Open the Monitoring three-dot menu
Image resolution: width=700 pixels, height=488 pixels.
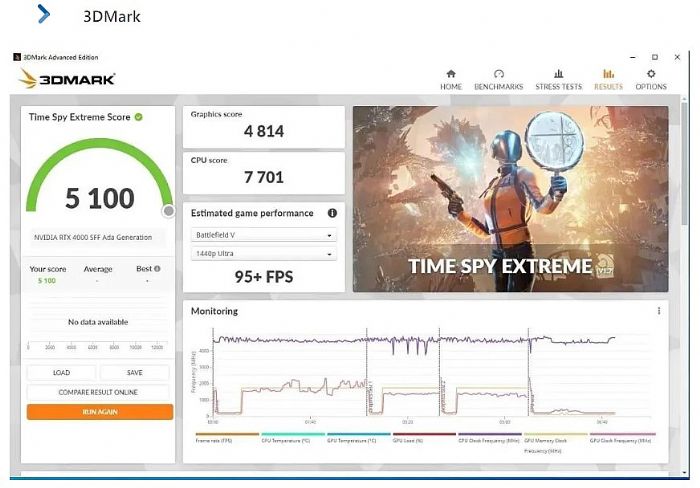pos(659,311)
